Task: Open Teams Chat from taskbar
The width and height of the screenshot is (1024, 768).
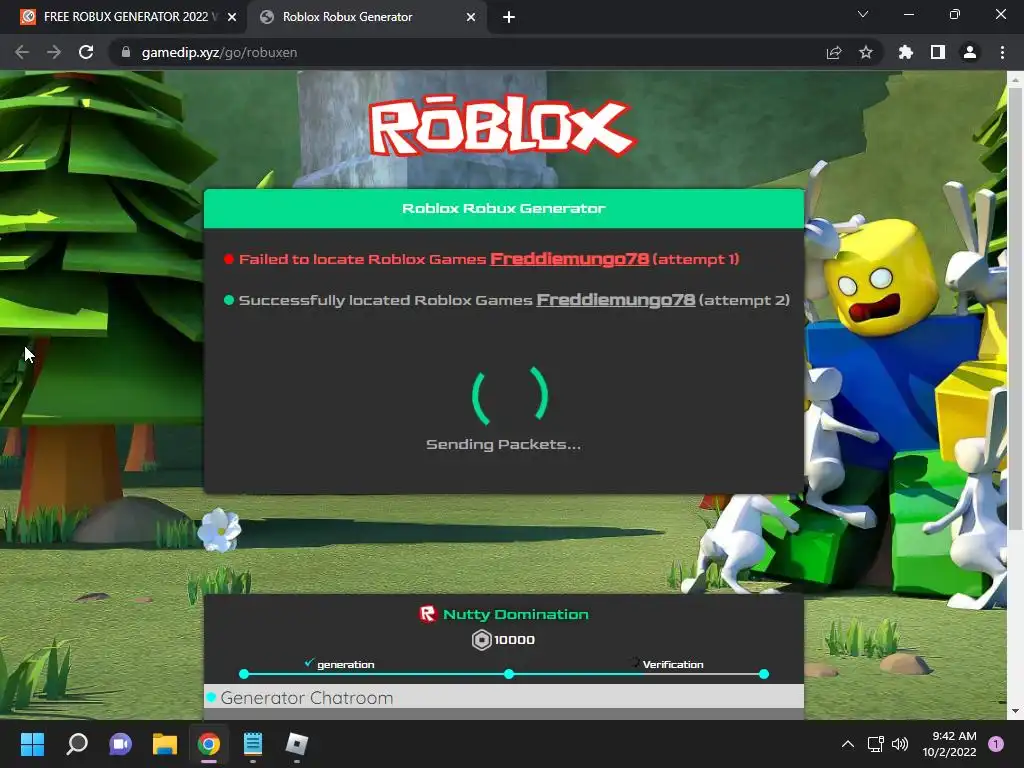Action: click(x=120, y=744)
